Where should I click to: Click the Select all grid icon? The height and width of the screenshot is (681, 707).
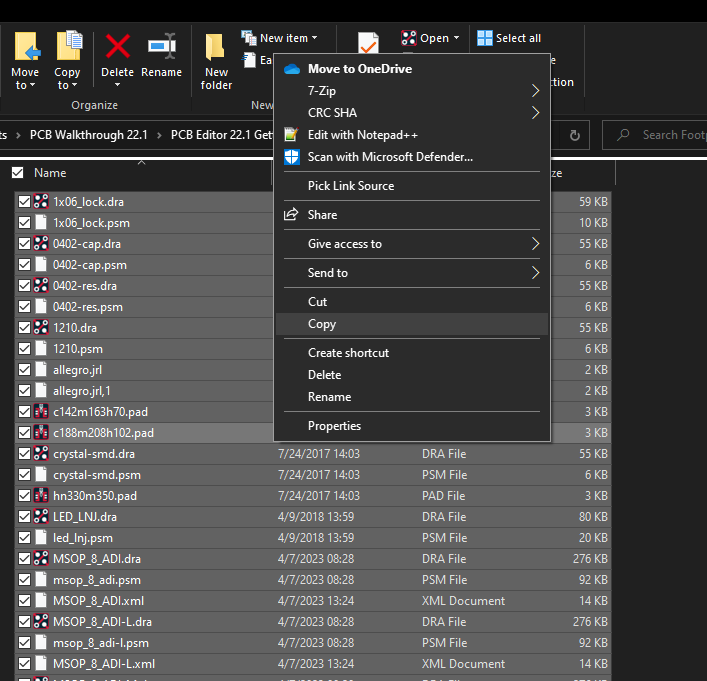click(485, 38)
